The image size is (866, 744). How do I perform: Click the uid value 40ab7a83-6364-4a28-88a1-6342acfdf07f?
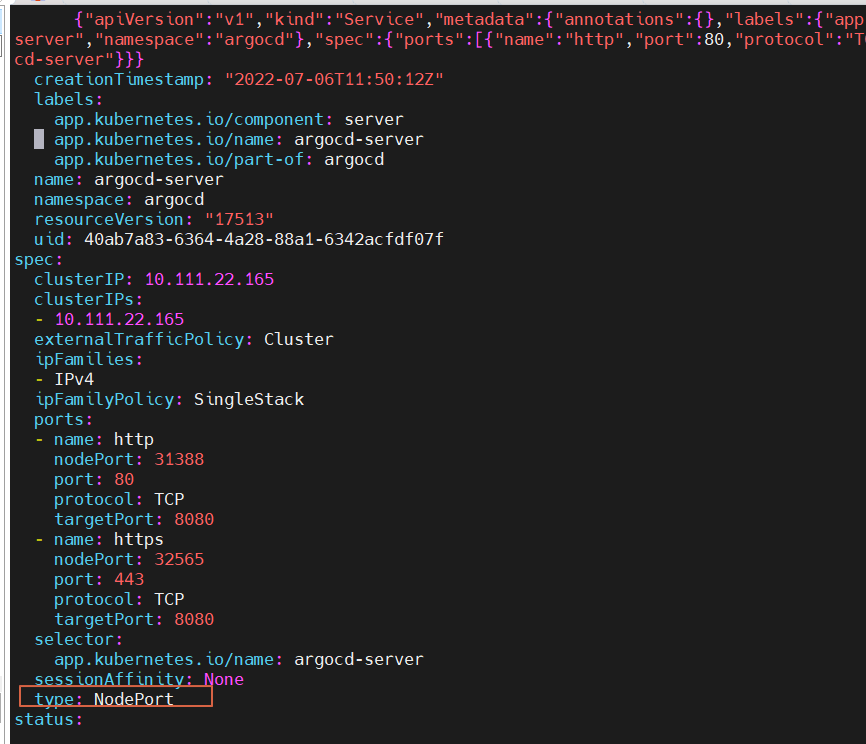[x=263, y=240]
